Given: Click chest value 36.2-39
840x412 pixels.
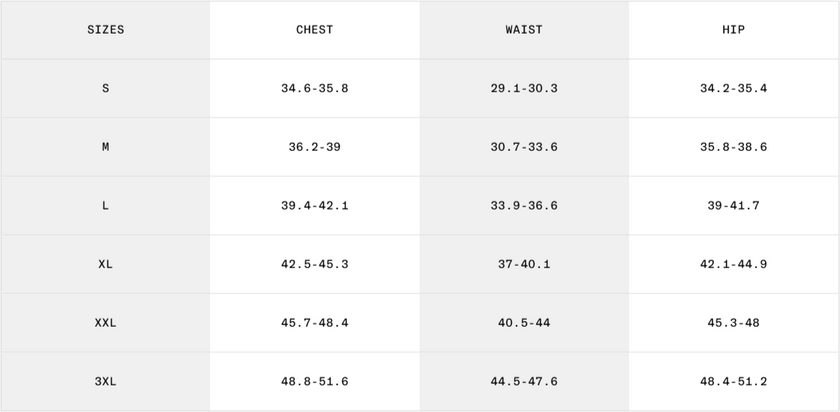Looking at the screenshot, I should (314, 147).
